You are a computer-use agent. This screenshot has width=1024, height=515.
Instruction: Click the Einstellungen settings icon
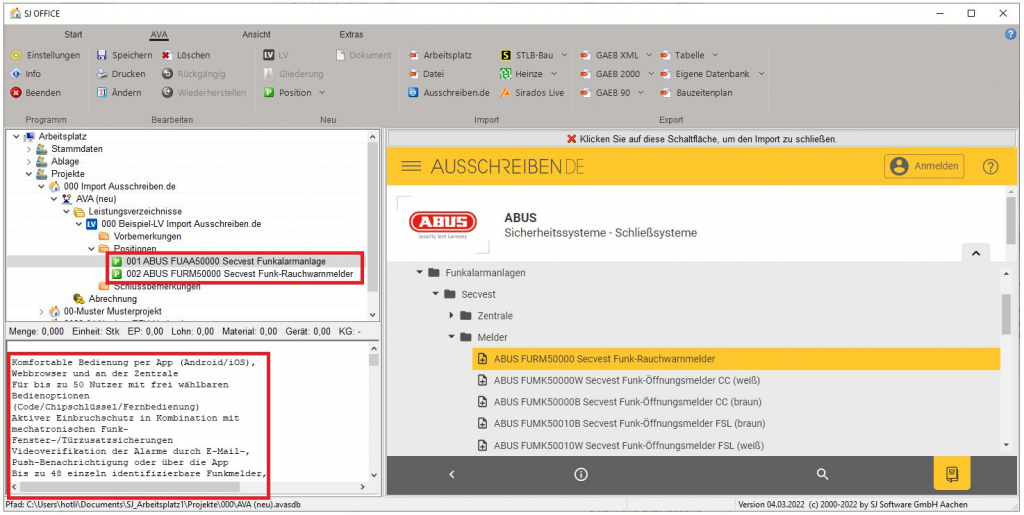point(15,55)
